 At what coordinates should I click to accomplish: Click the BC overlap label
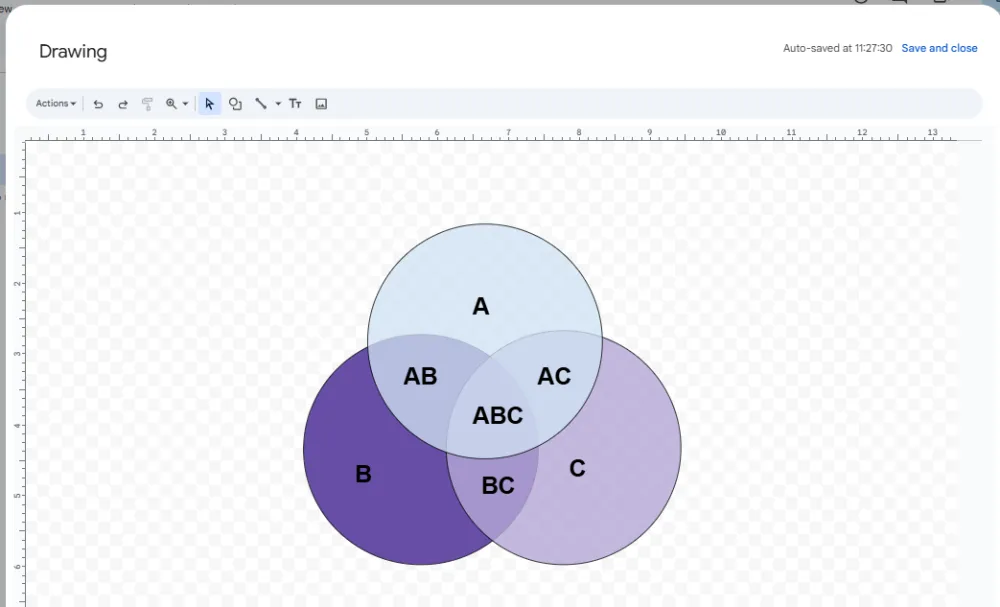pos(498,486)
